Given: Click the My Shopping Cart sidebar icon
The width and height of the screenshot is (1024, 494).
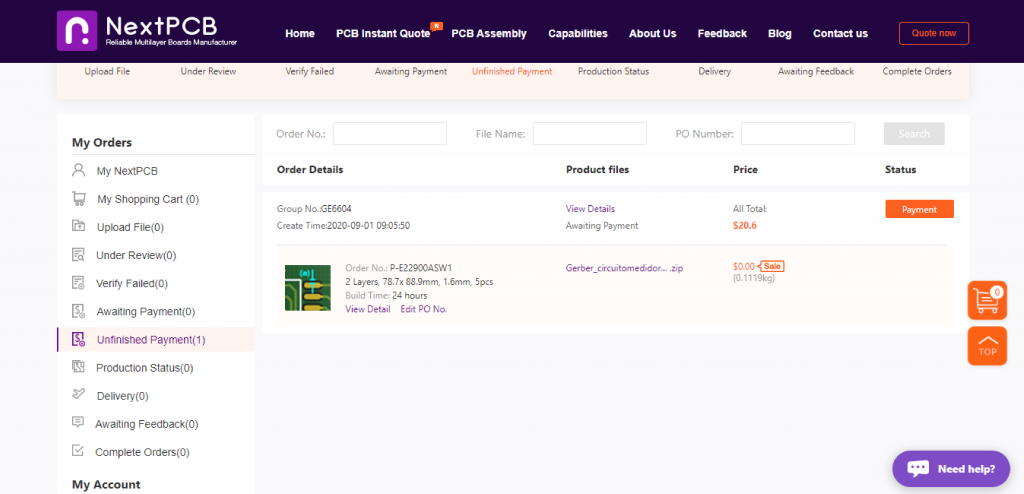Looking at the screenshot, I should tap(78, 199).
